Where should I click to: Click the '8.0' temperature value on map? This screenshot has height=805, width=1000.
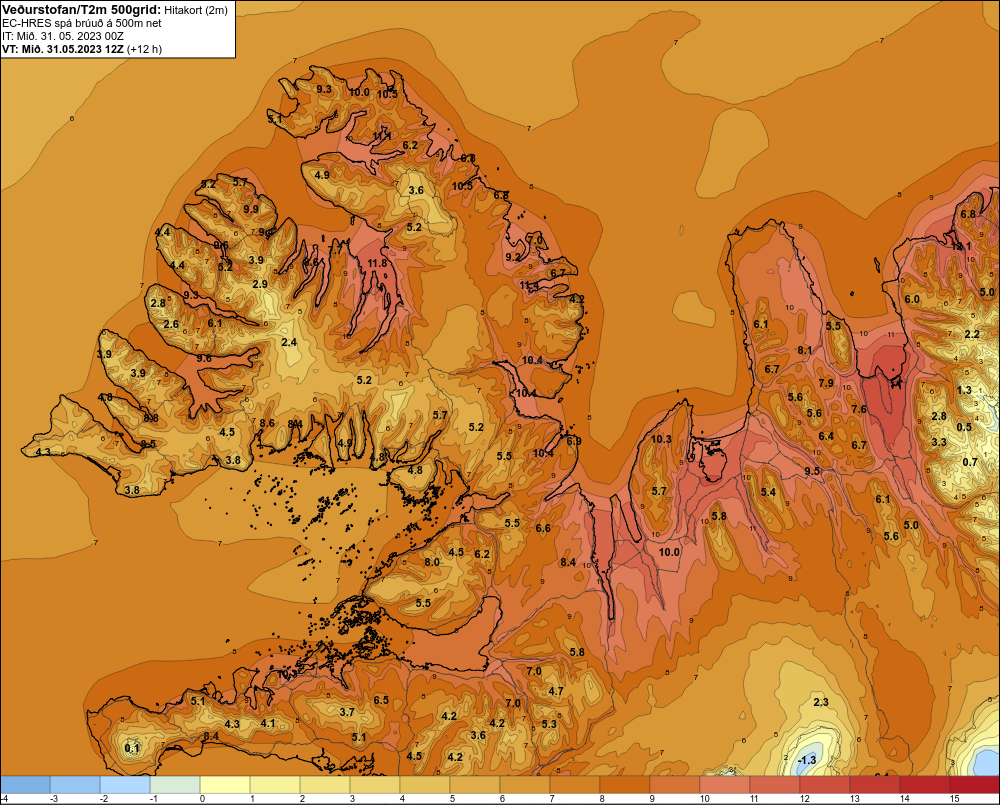point(432,562)
